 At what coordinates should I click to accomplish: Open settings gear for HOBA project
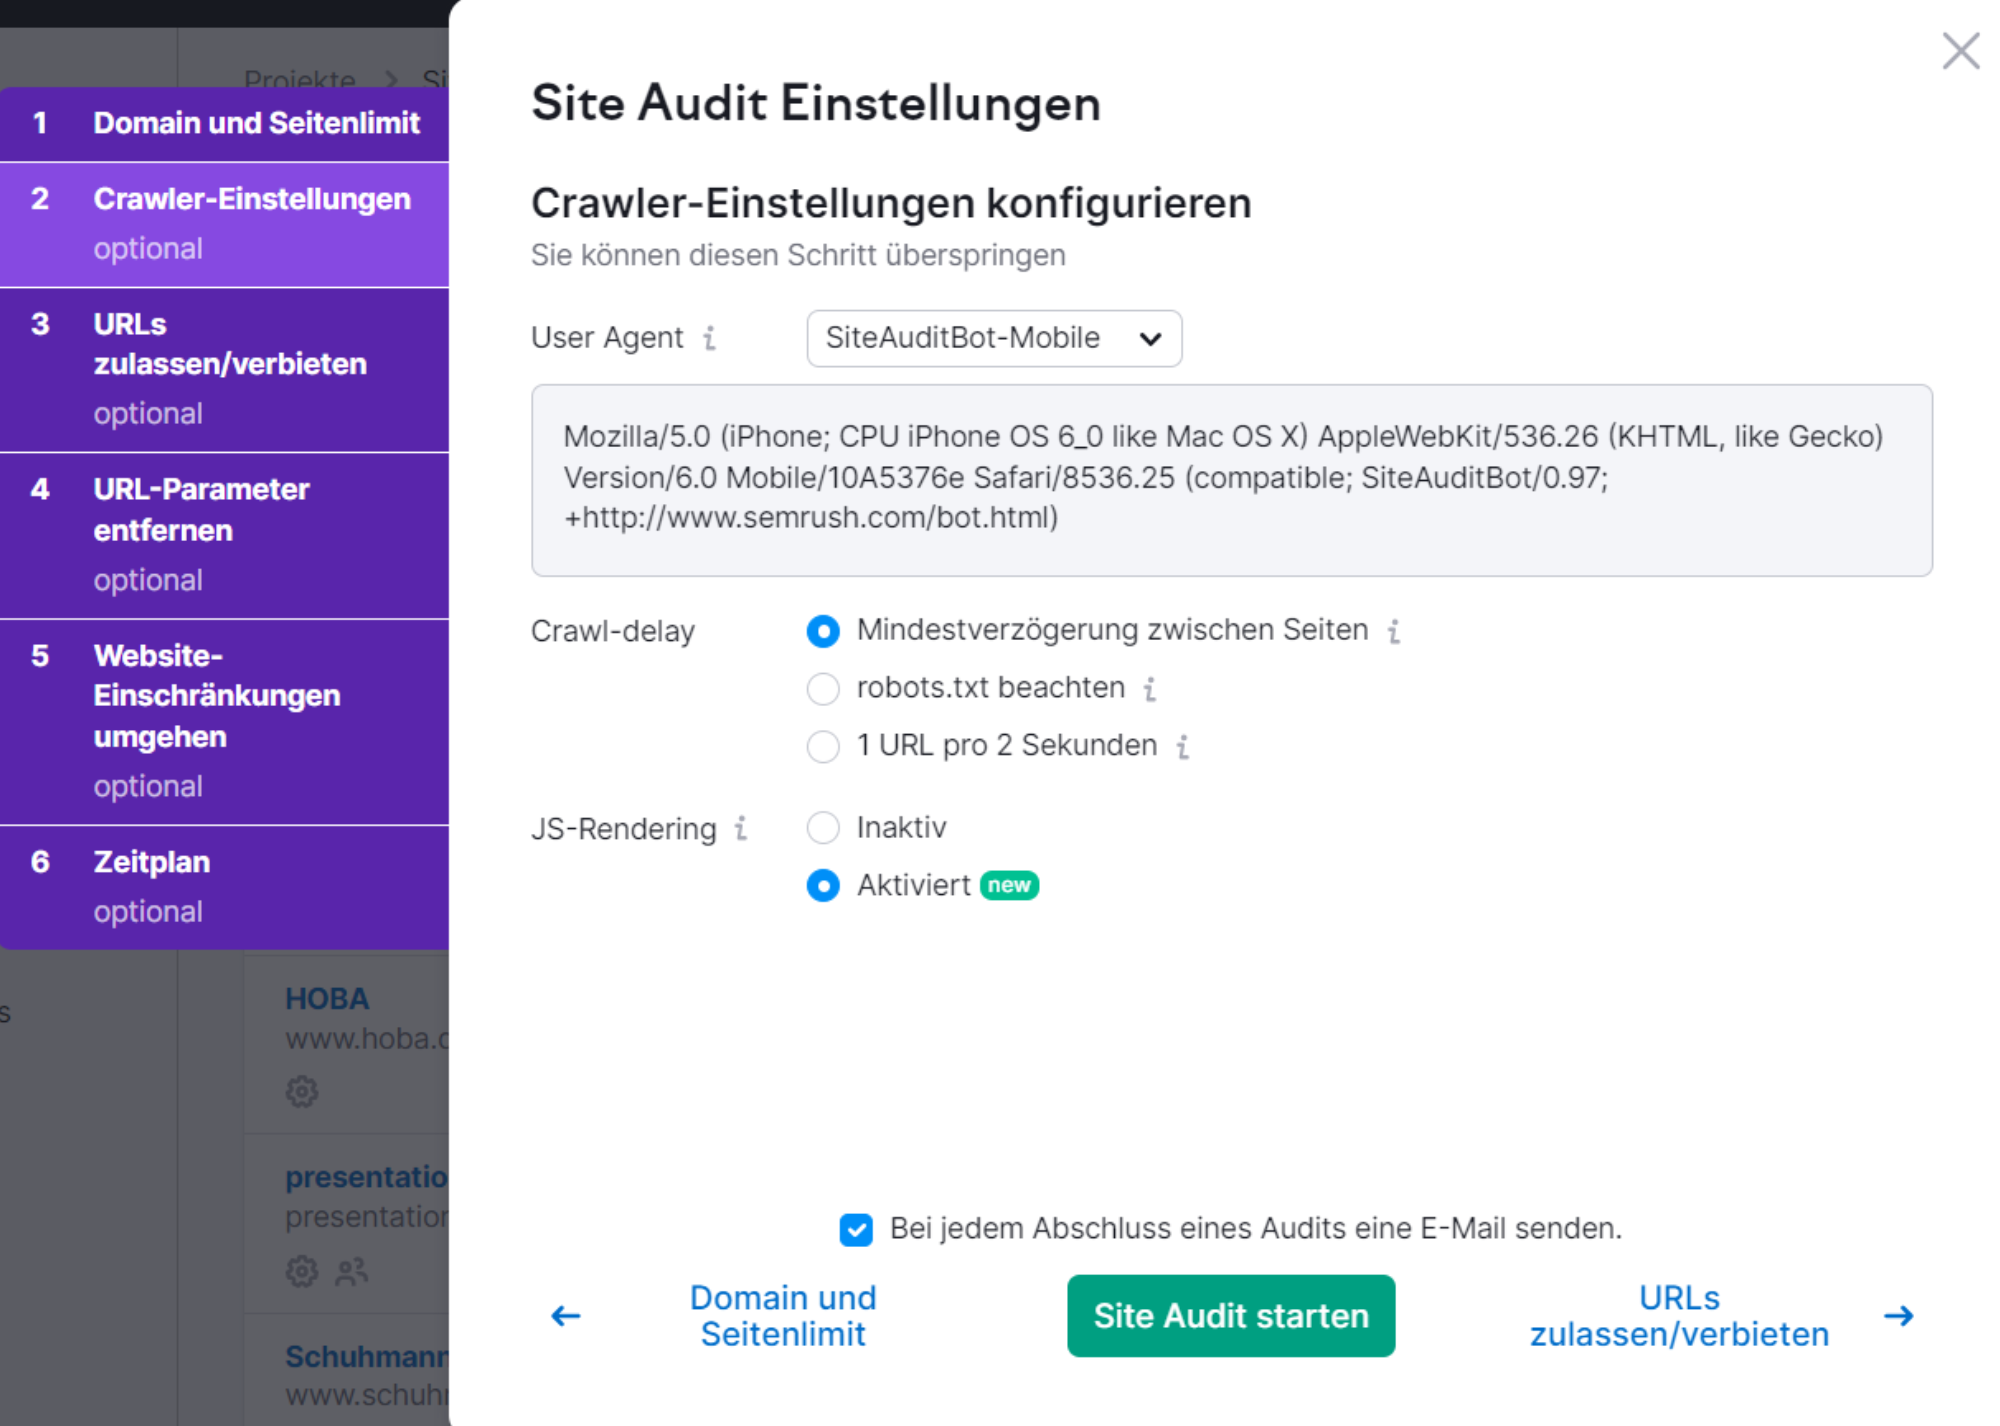(x=302, y=1091)
